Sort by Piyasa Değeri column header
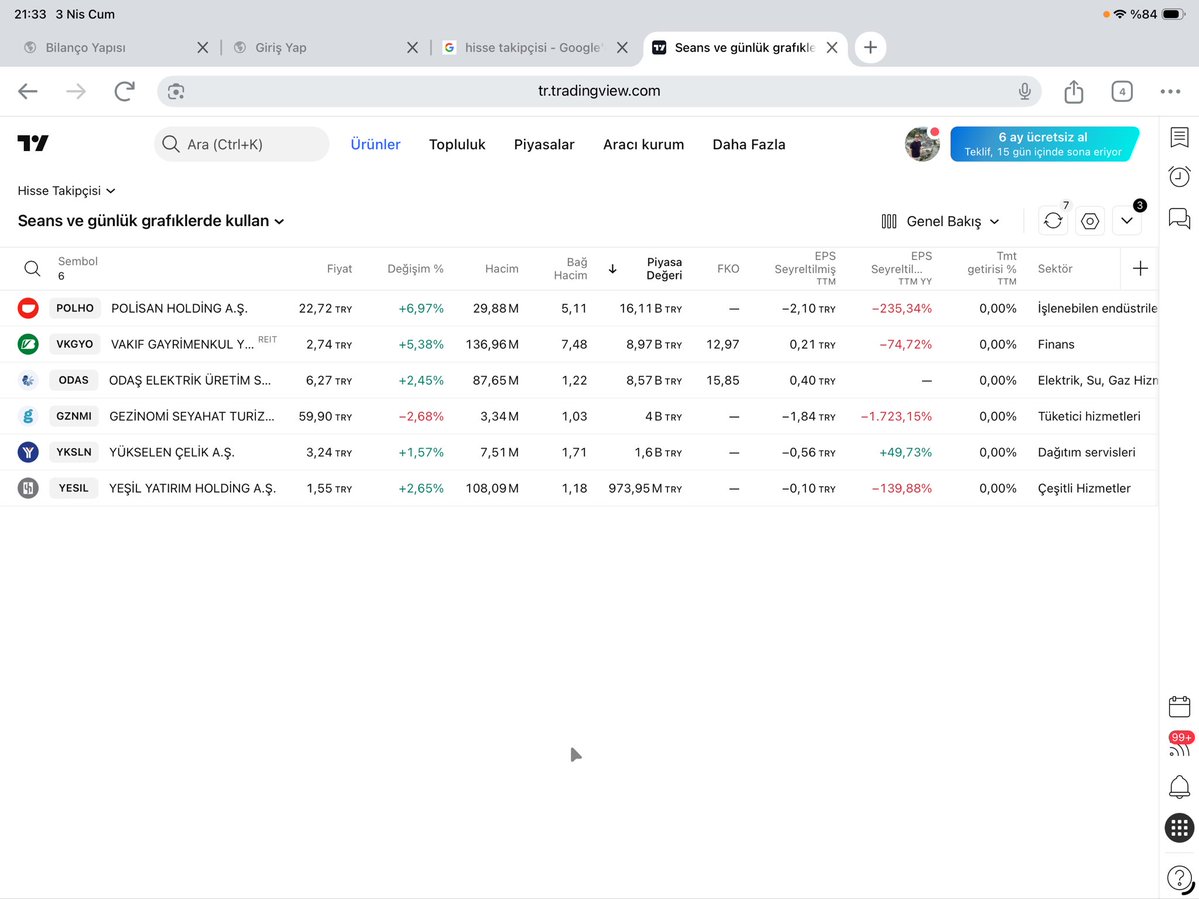Viewport: 1199px width, 899px height. (664, 268)
